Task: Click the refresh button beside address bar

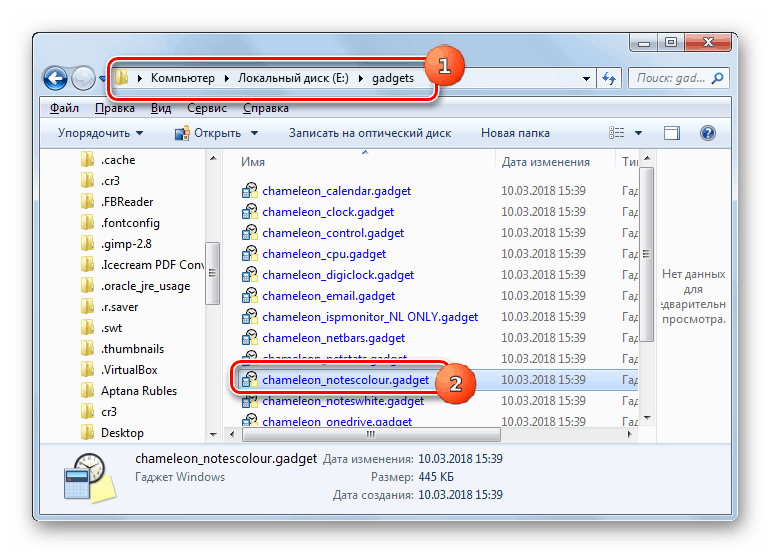Action: click(x=609, y=78)
